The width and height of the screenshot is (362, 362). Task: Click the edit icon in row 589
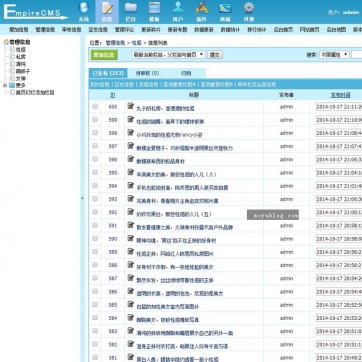pos(131,251)
